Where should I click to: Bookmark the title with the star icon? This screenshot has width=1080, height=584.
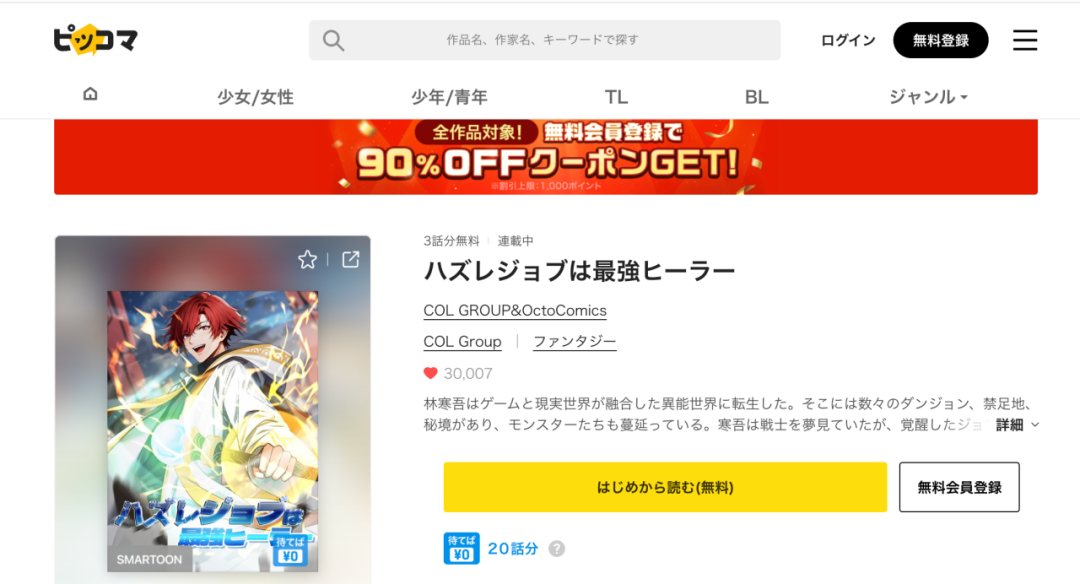tap(307, 260)
